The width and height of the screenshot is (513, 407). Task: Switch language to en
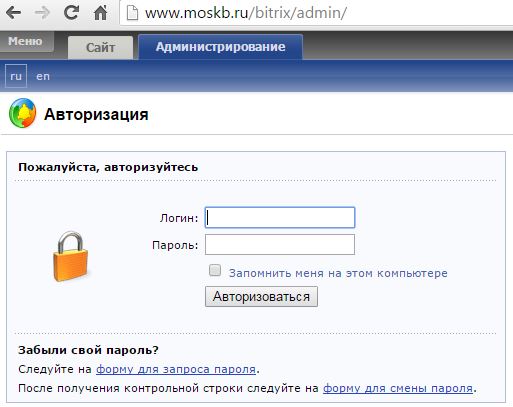point(43,76)
